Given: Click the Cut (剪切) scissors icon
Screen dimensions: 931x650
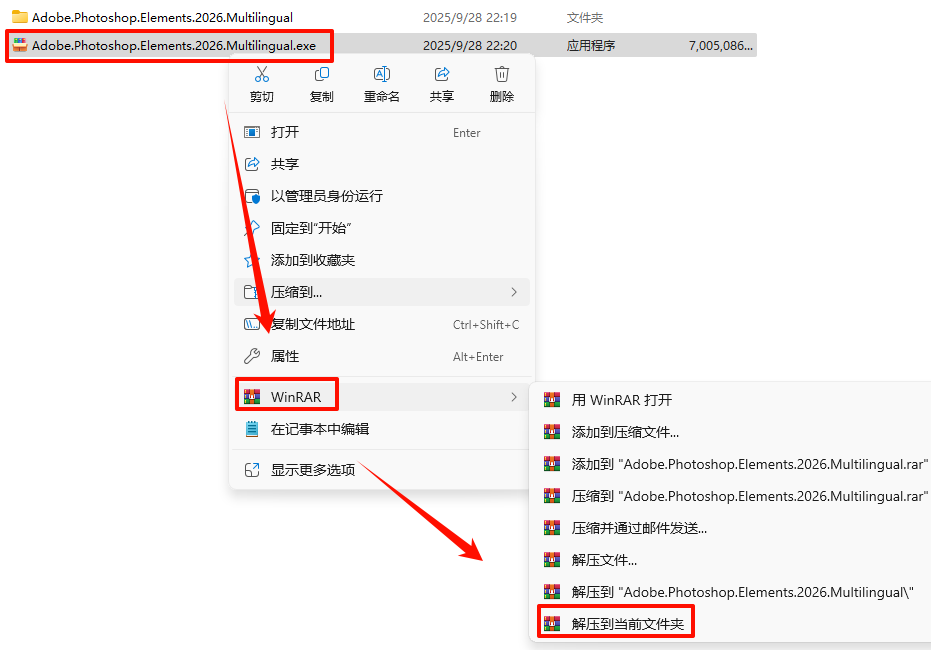Looking at the screenshot, I should pyautogui.click(x=261, y=75).
